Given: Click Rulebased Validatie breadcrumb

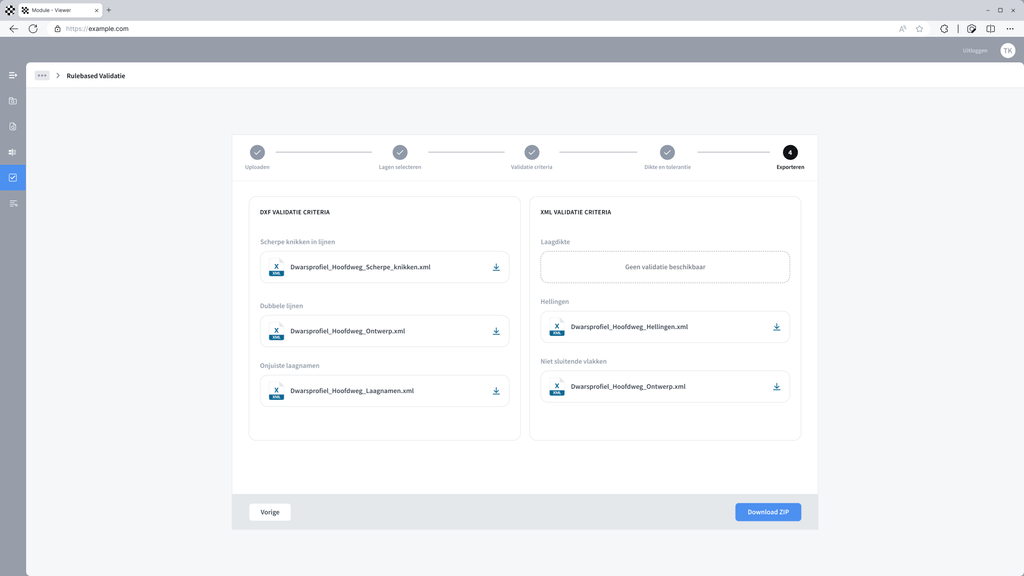Looking at the screenshot, I should coord(95,76).
